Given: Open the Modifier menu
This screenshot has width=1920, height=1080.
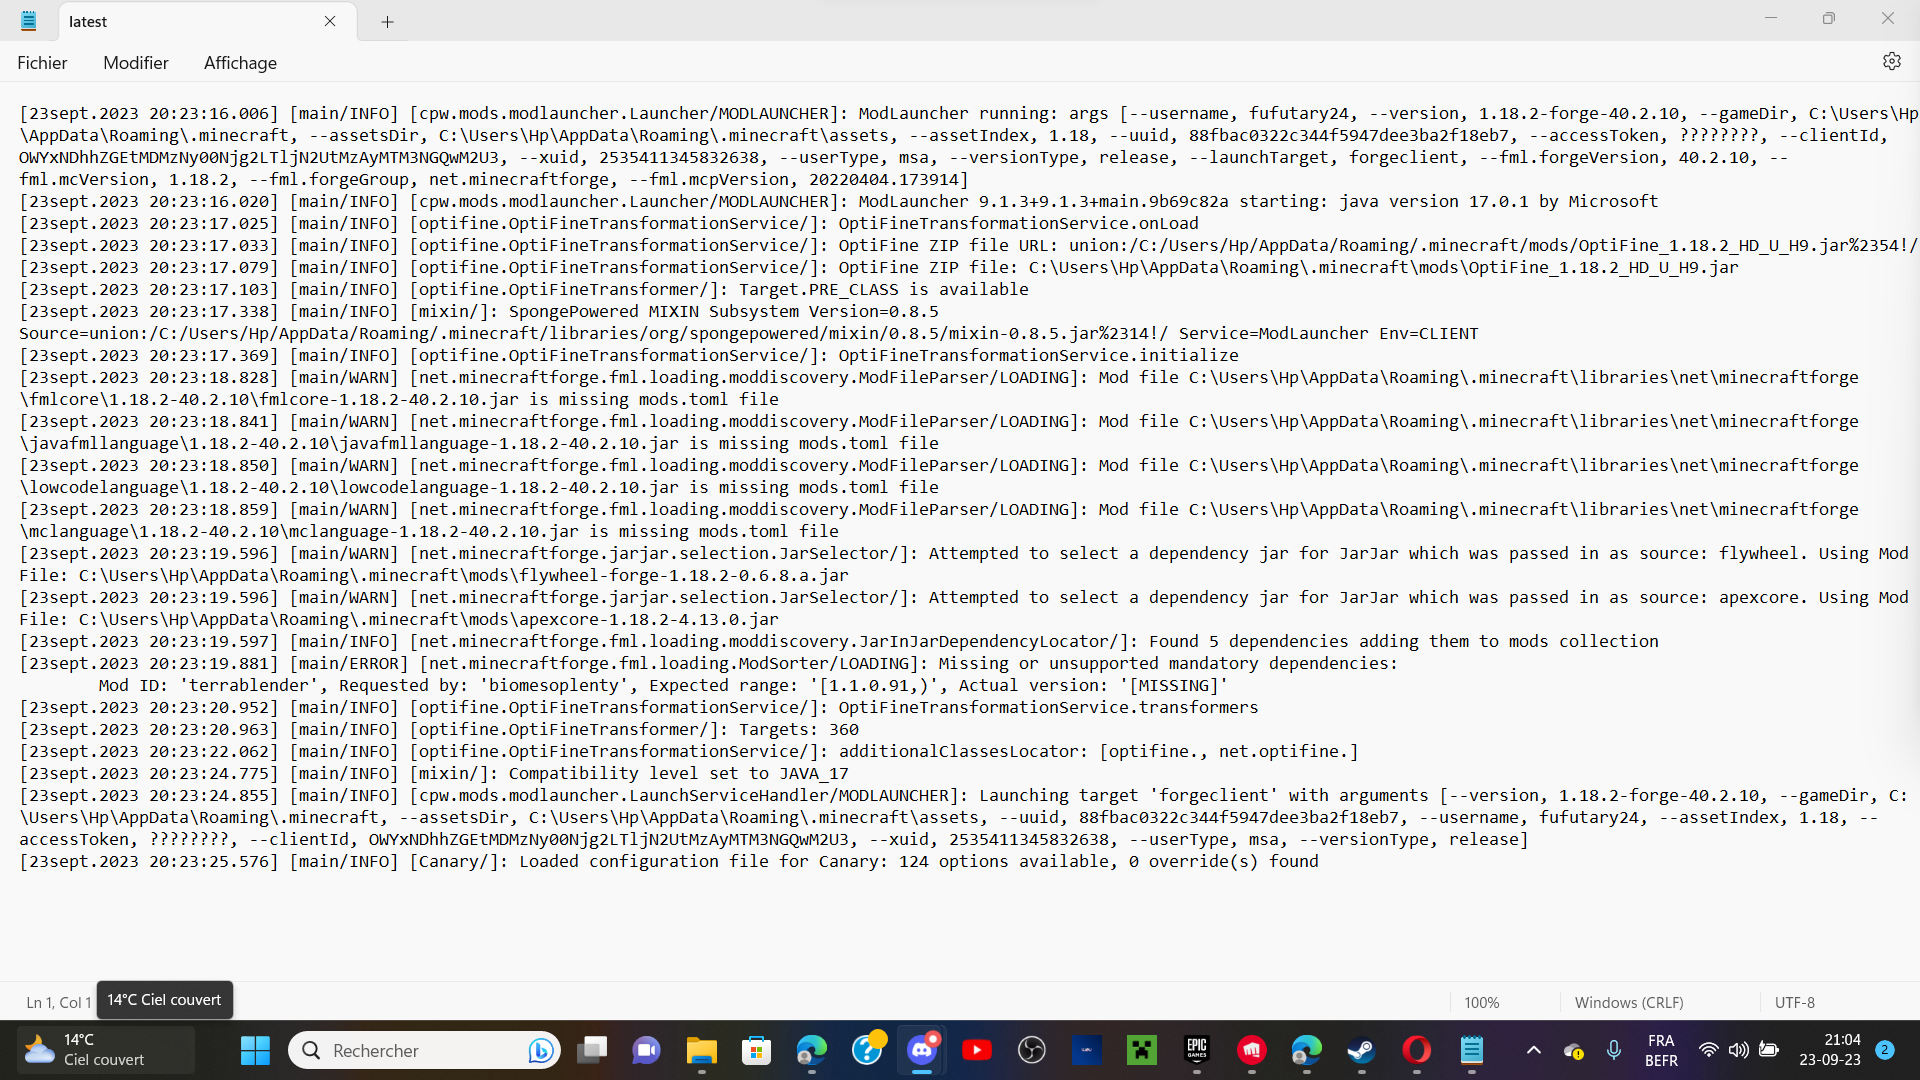Looking at the screenshot, I should tap(136, 63).
